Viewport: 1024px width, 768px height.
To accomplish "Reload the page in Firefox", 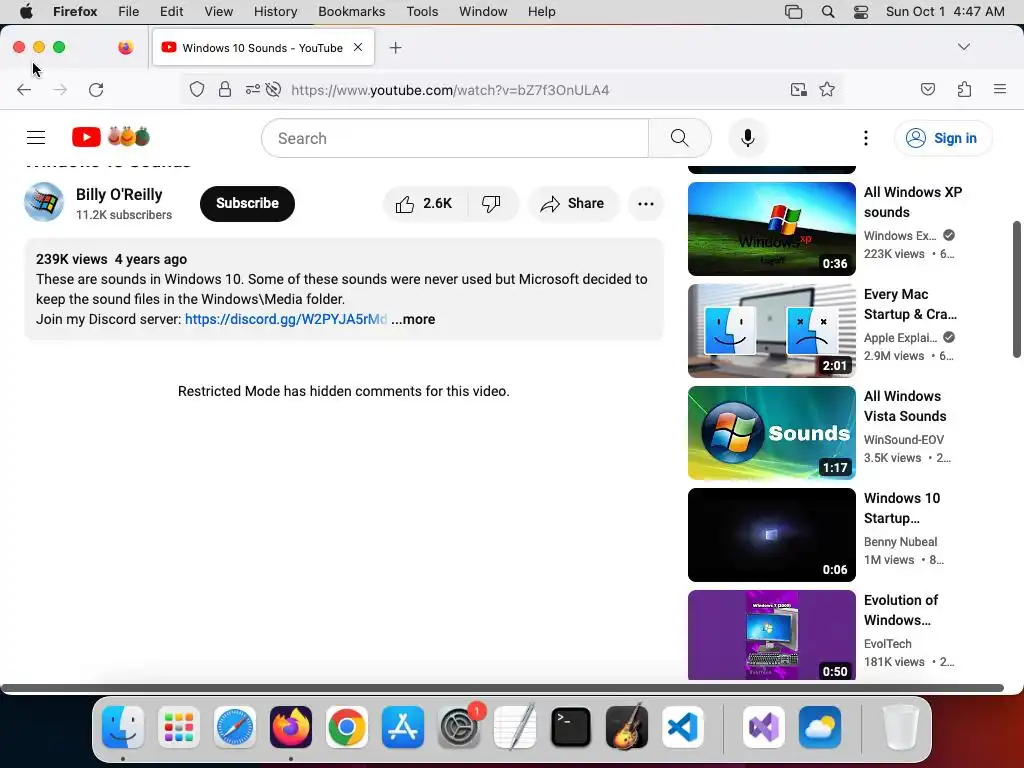I will click(x=96, y=89).
